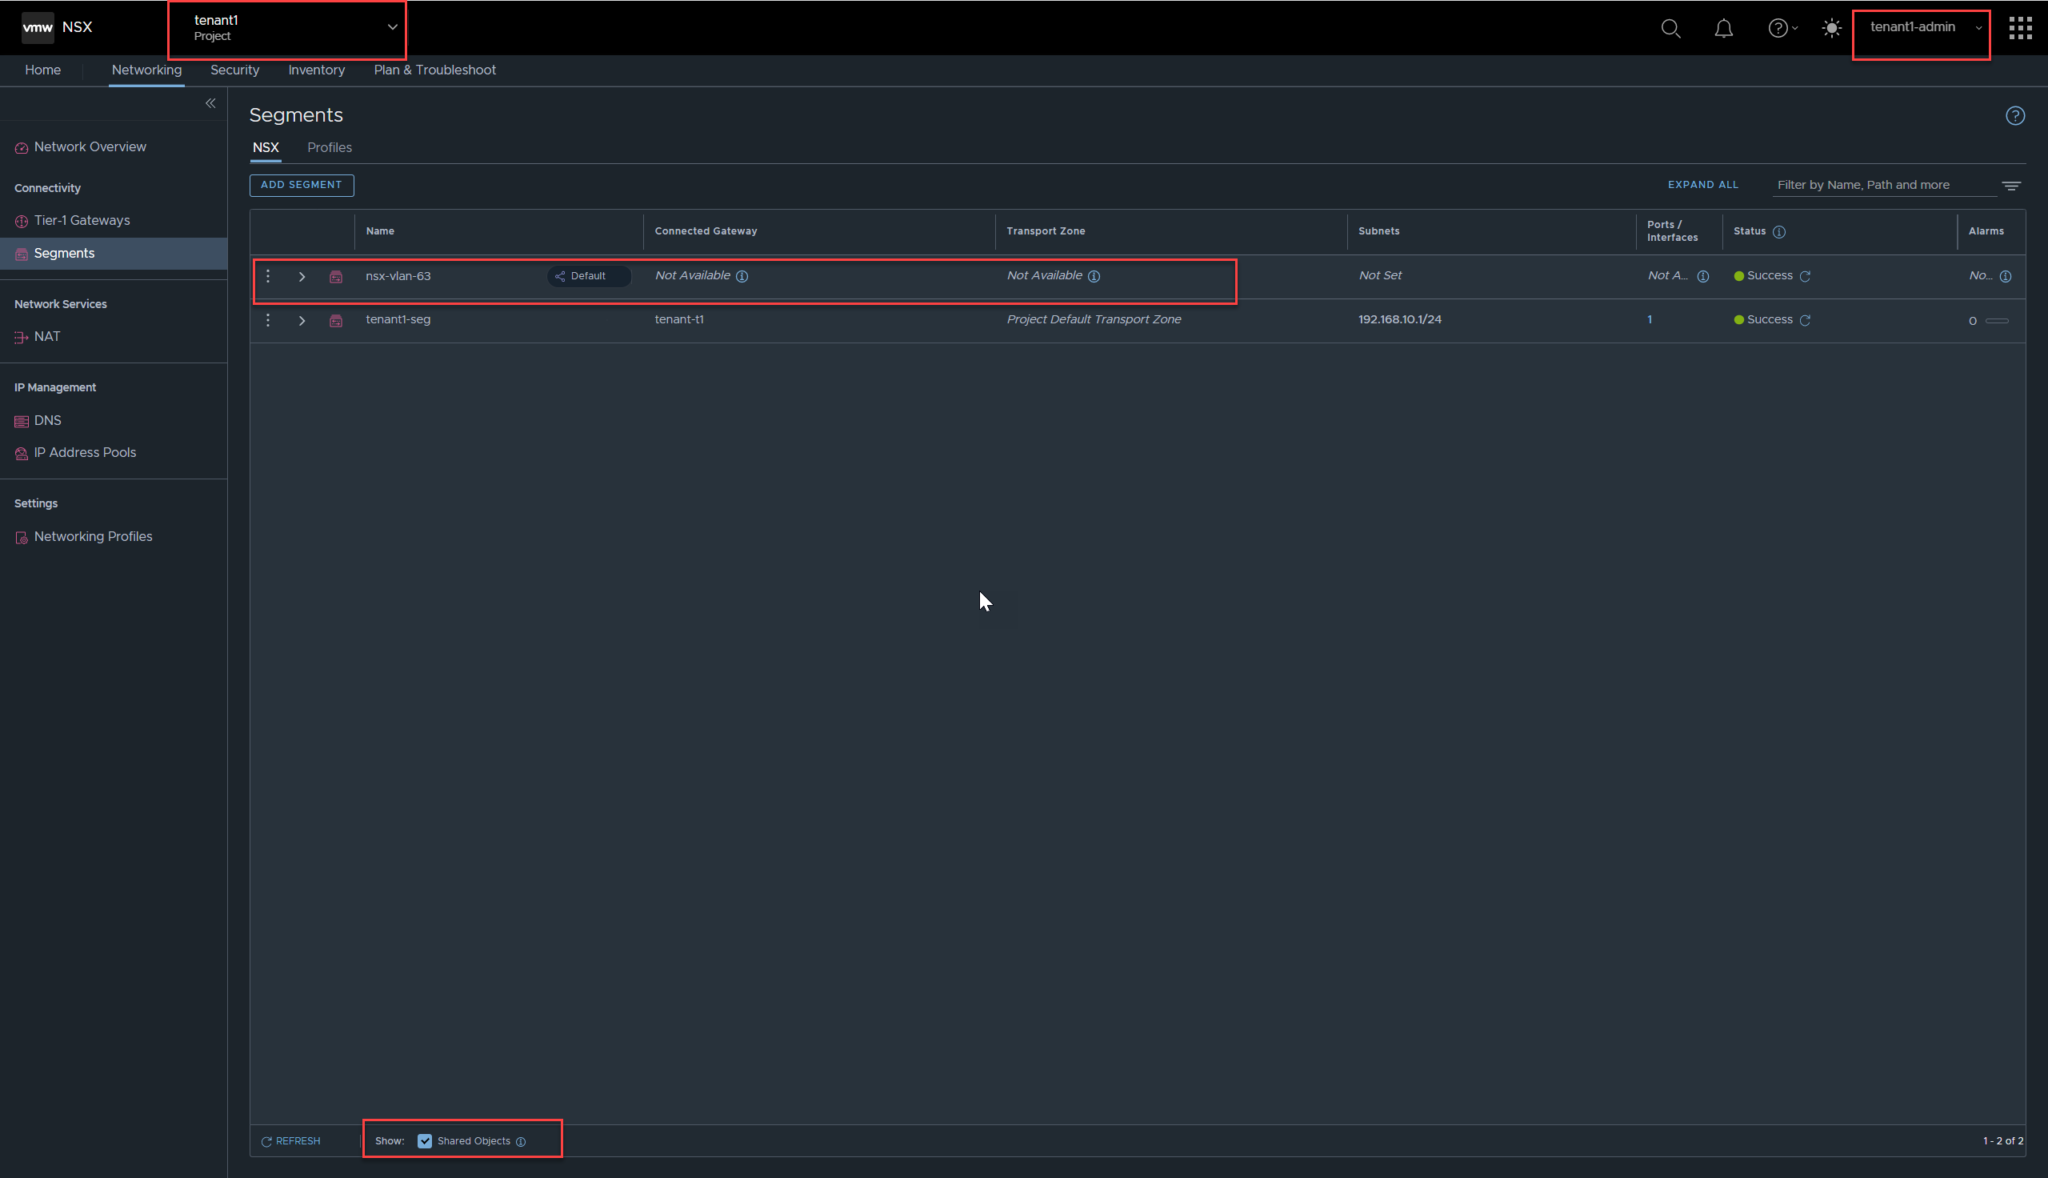Open Plan & Troubleshoot tab
The height and width of the screenshot is (1178, 2048).
click(x=435, y=70)
